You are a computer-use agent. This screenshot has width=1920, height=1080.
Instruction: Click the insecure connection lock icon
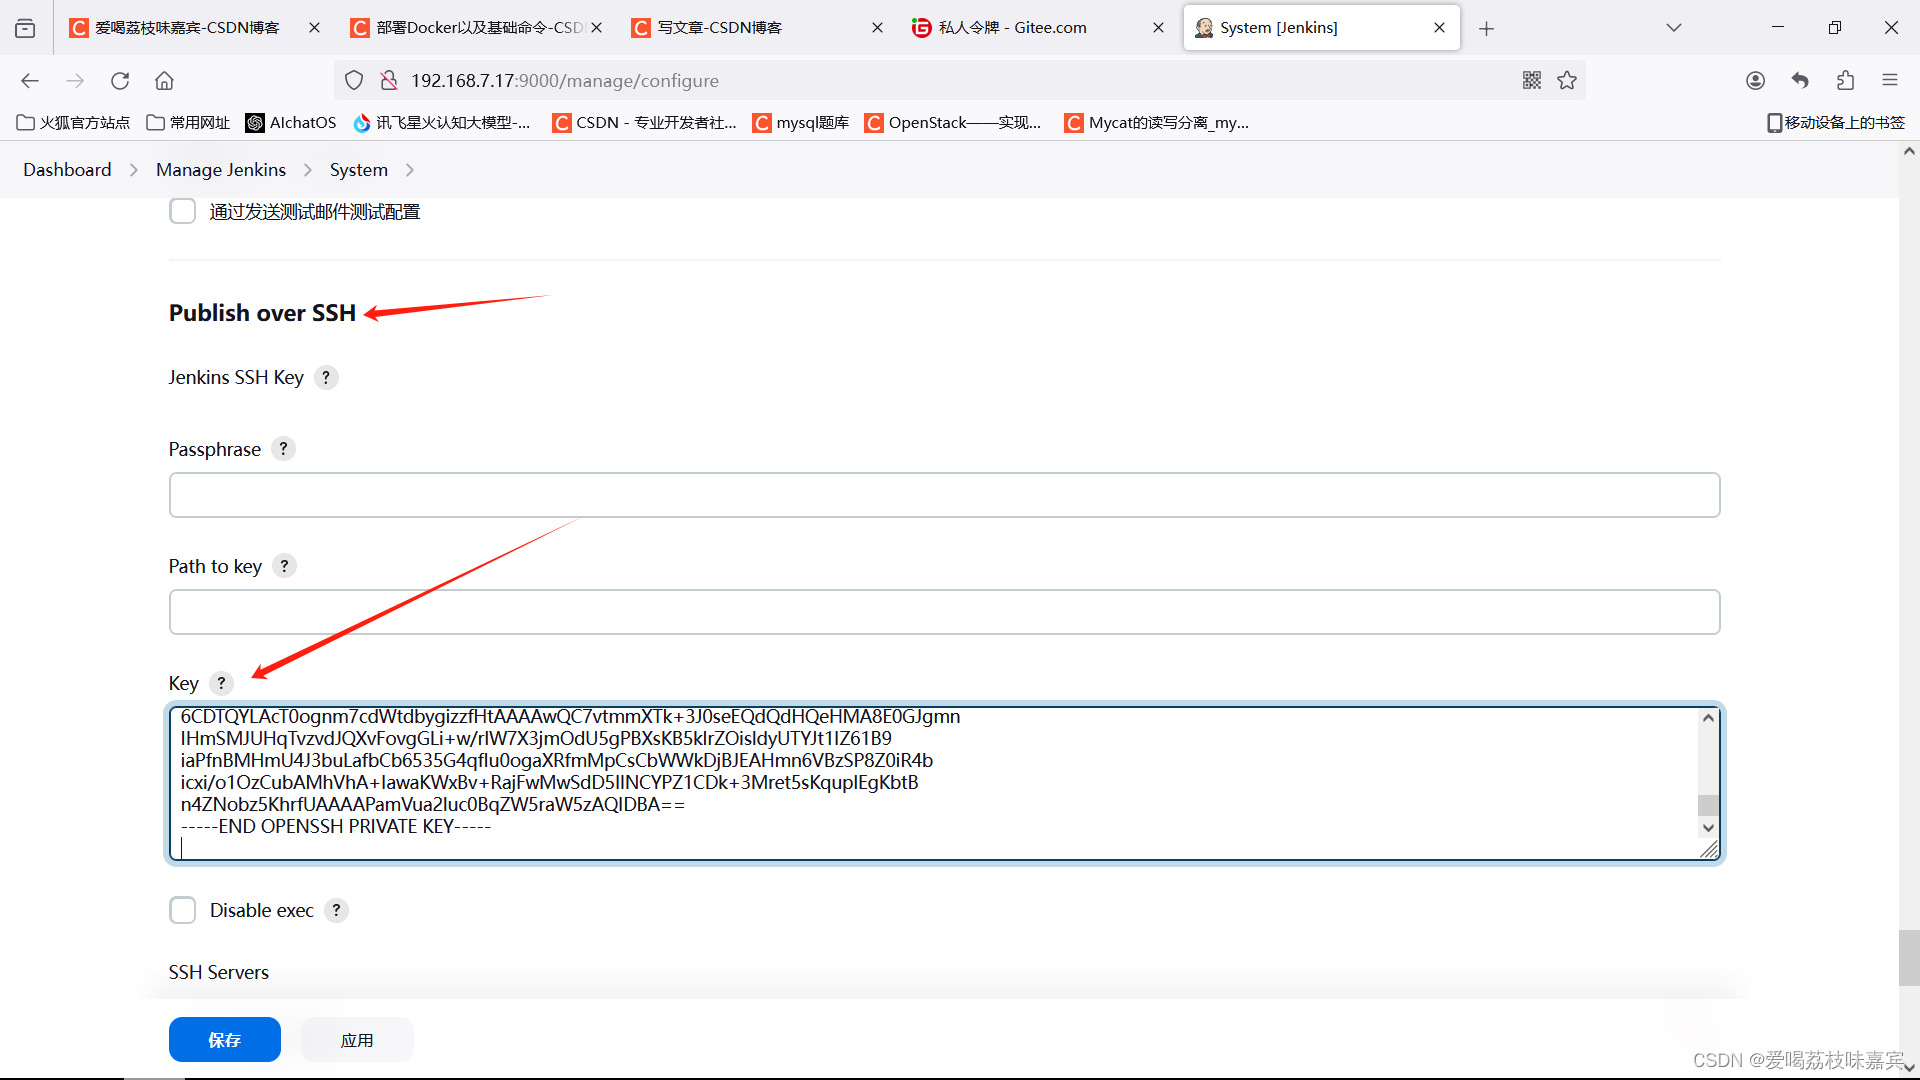389,81
